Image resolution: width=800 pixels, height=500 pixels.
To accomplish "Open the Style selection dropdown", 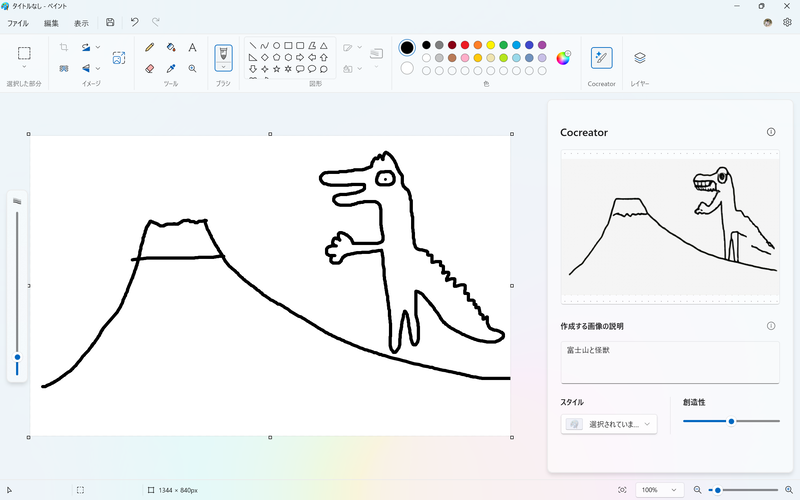I will coord(609,424).
